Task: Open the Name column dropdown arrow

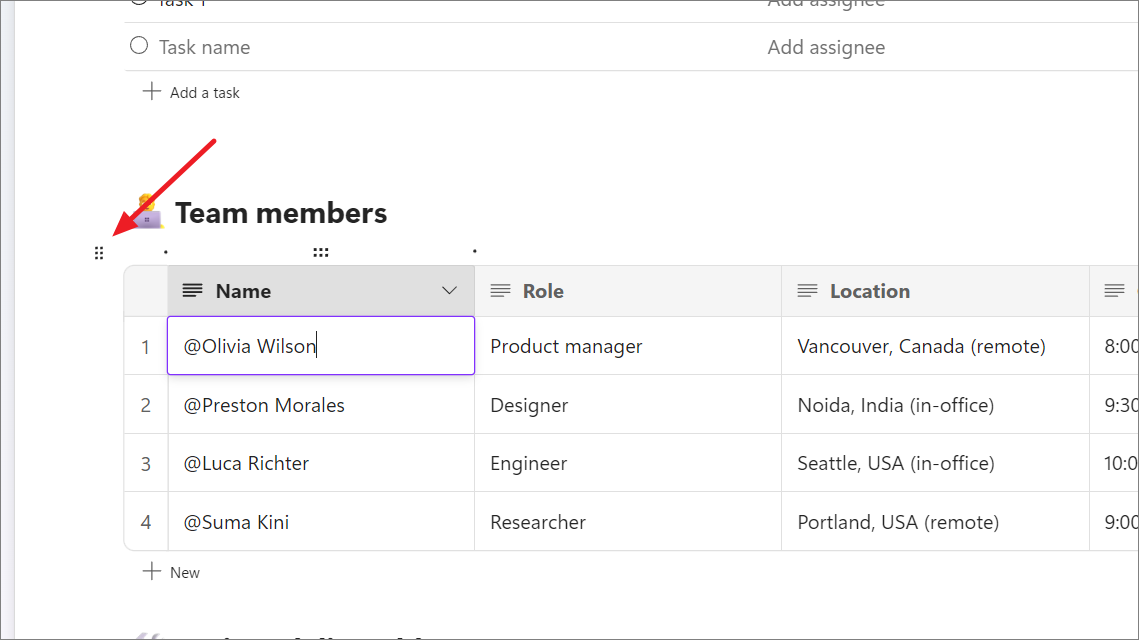Action: 449,291
